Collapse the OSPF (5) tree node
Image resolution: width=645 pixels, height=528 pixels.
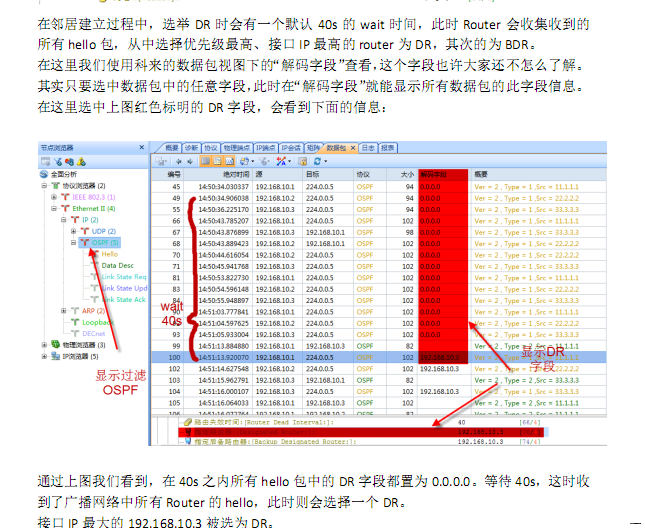click(74, 243)
